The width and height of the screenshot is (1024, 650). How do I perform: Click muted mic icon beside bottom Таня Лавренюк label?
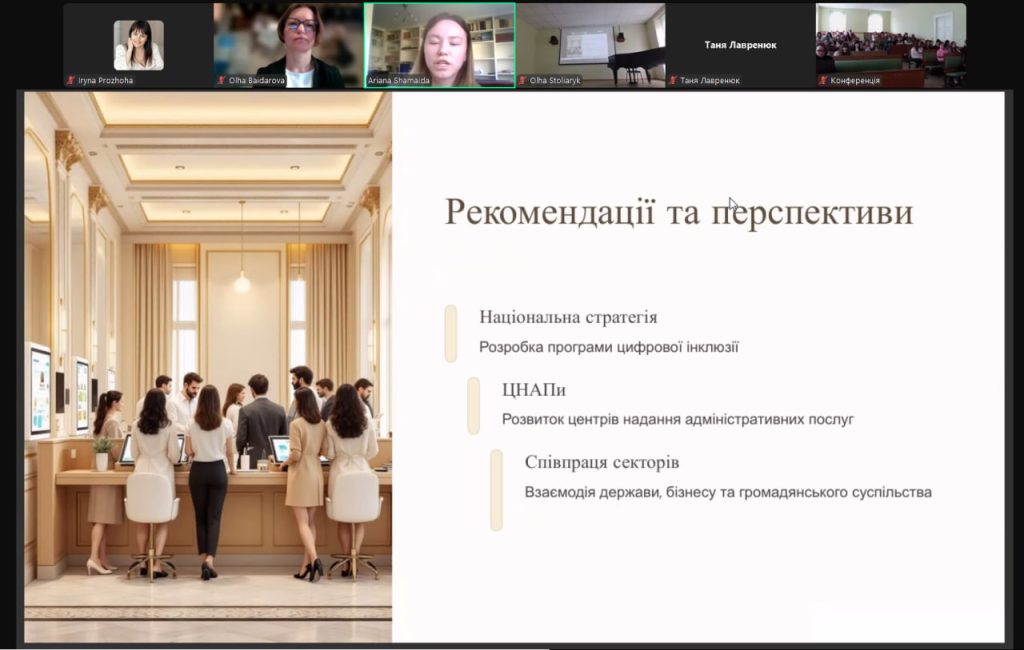673,80
